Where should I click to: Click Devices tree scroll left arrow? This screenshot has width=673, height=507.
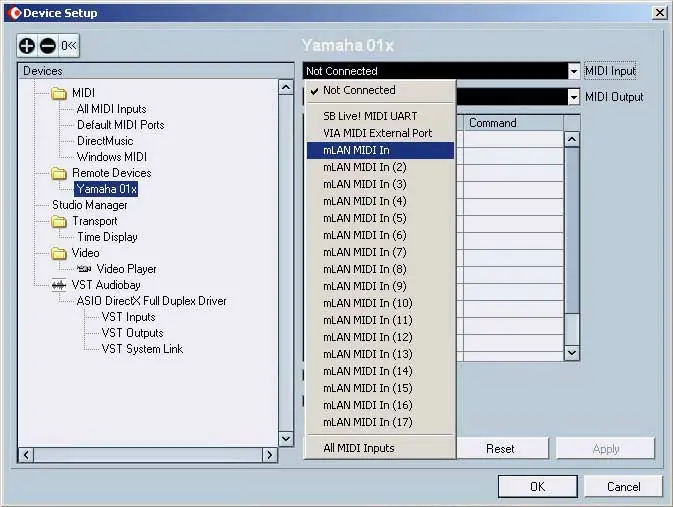26,455
